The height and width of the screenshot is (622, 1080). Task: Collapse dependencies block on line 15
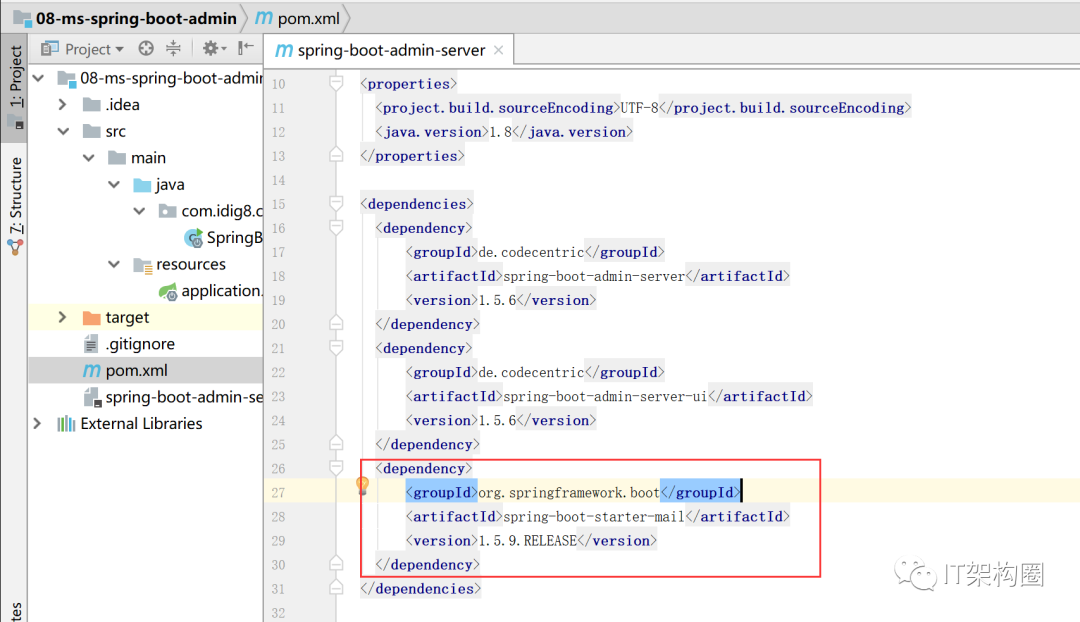(336, 204)
